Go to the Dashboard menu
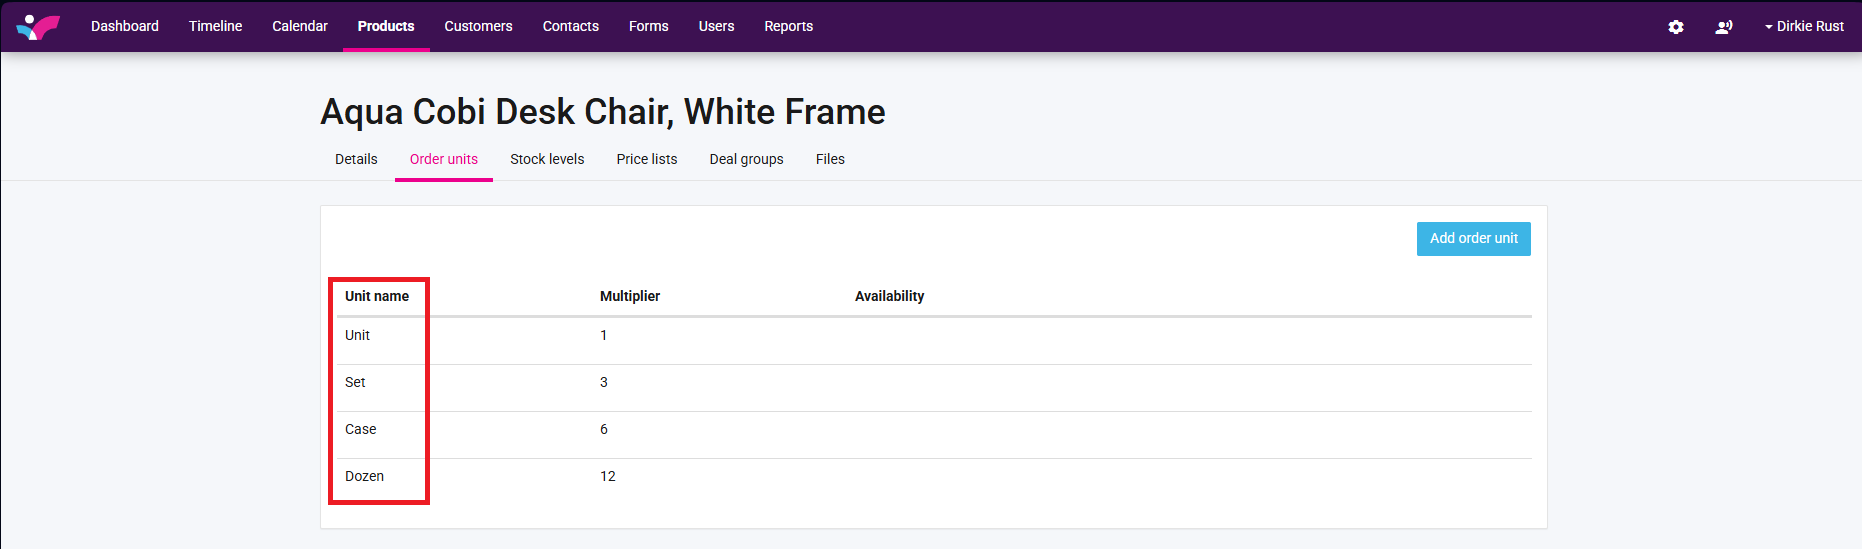Screen dimensions: 1862x549 pos(125,27)
